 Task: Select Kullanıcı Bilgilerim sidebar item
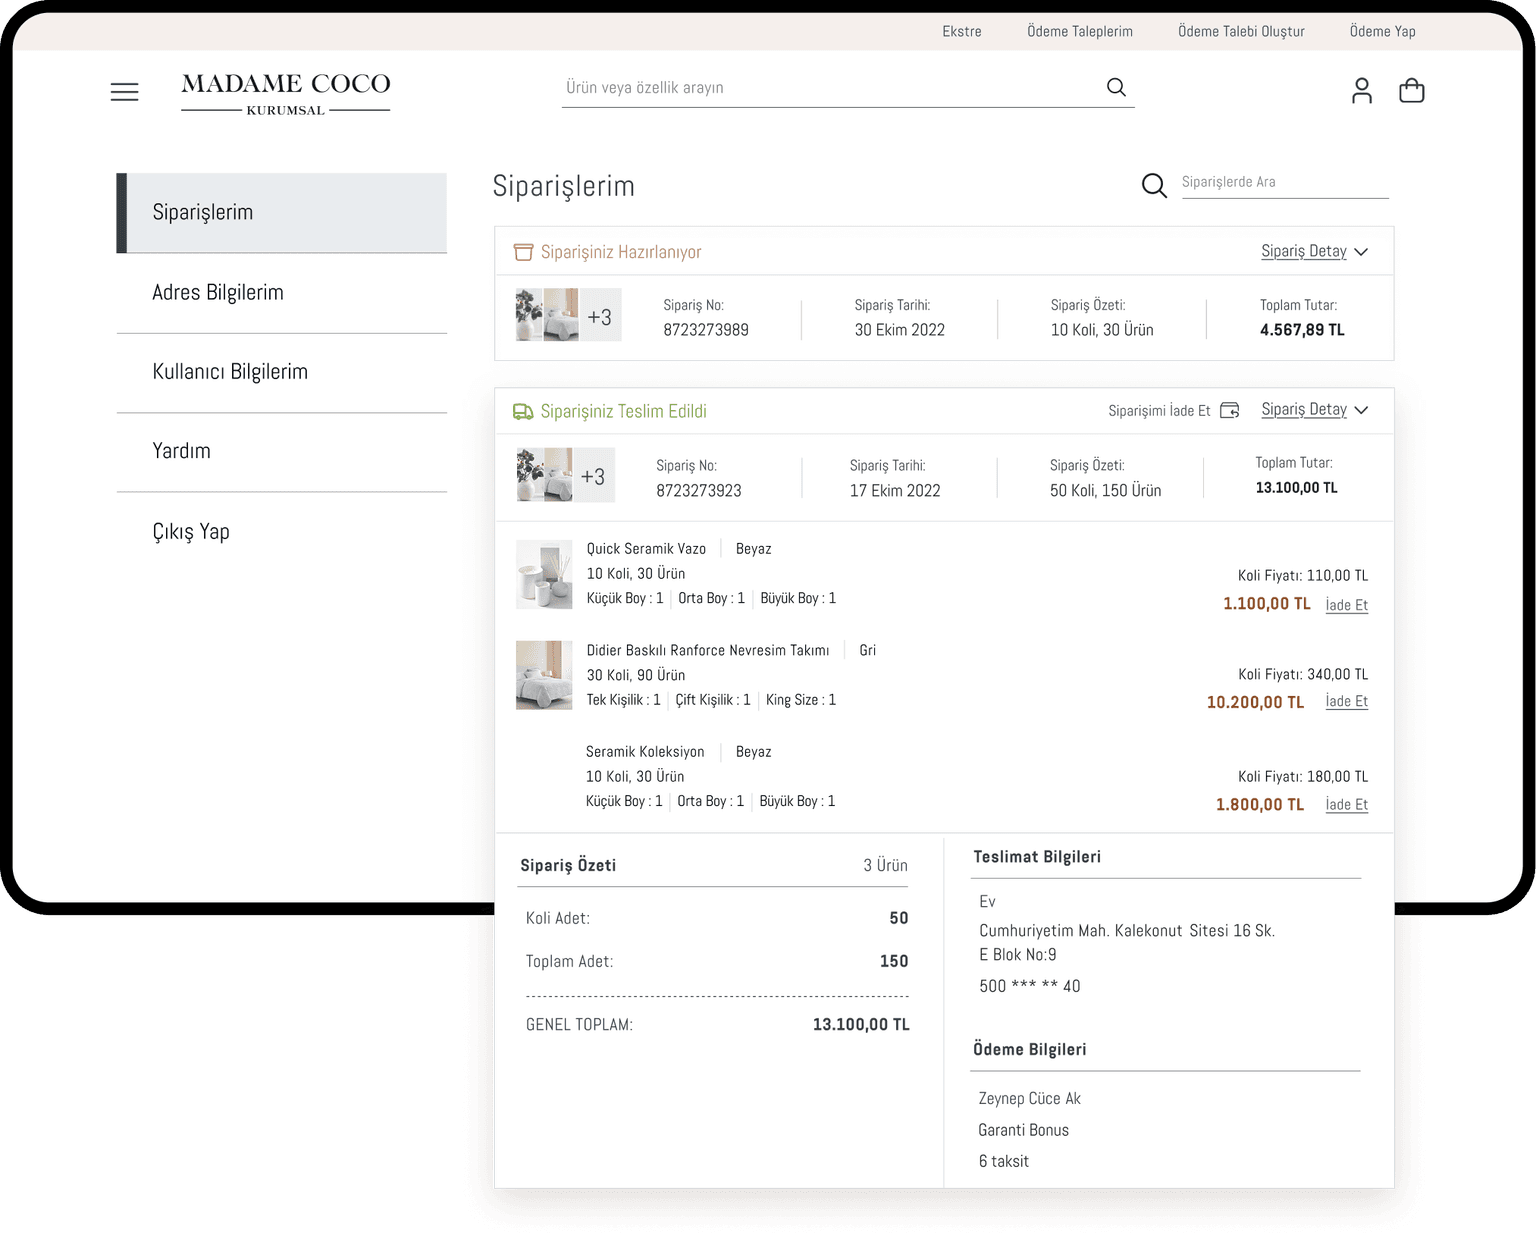coord(230,372)
